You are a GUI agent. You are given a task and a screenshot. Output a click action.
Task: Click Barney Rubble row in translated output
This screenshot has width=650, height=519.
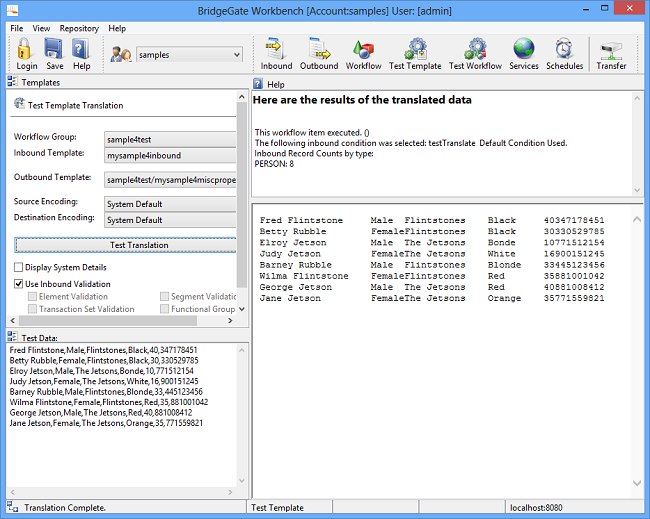point(432,265)
